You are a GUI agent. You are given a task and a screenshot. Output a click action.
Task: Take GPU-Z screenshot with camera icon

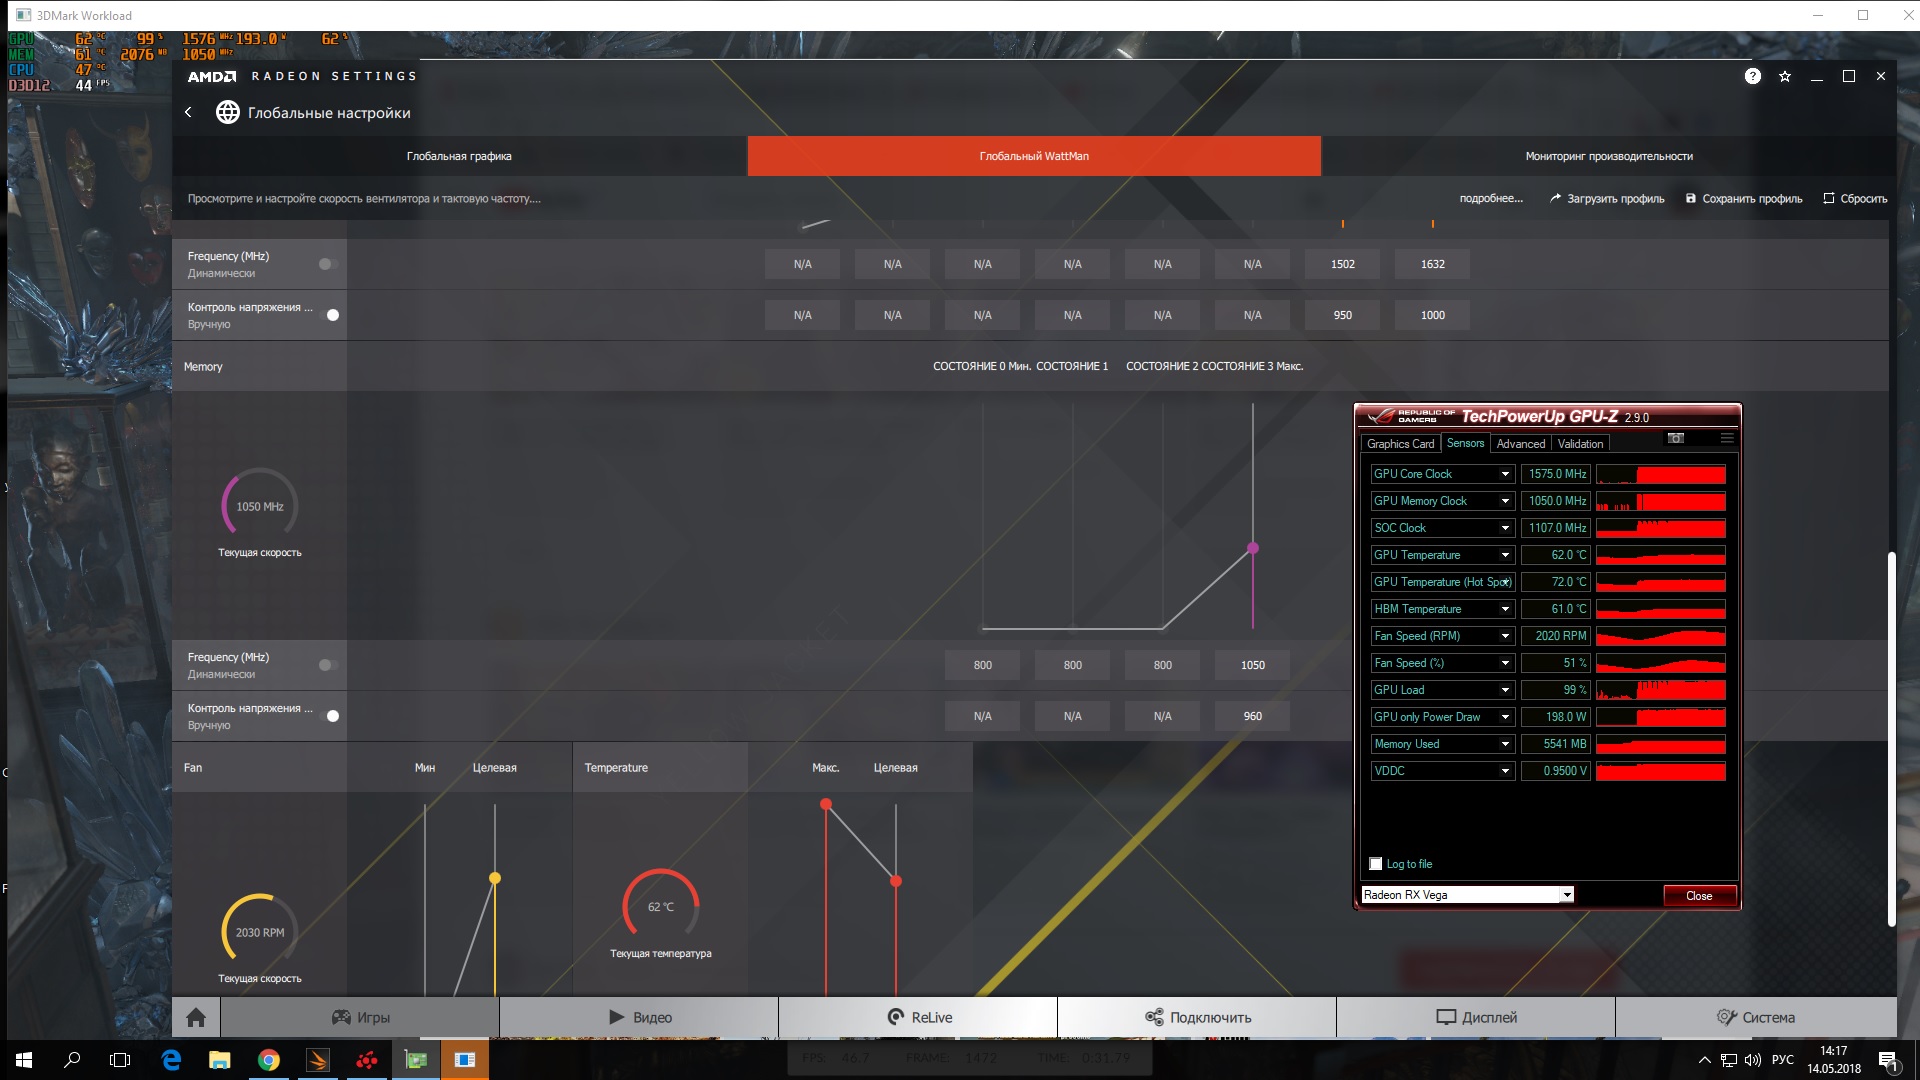(x=1676, y=438)
